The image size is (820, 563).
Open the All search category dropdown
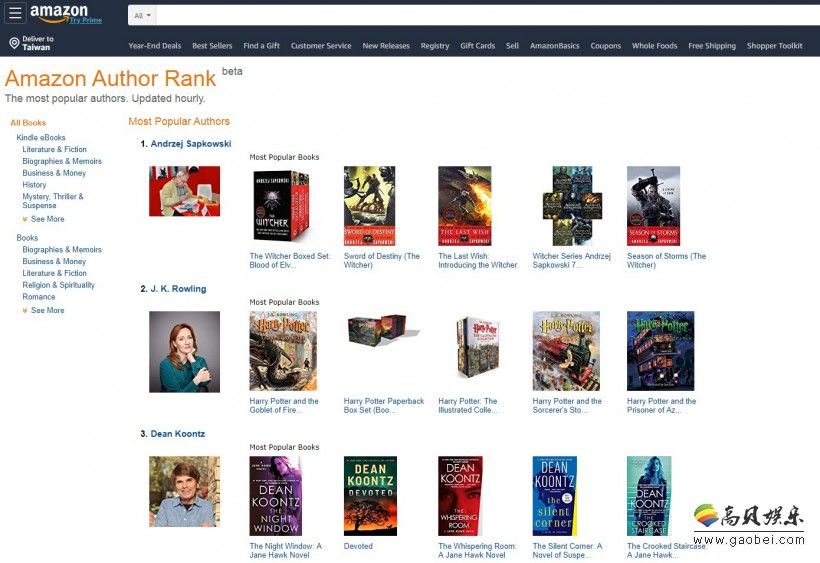pyautogui.click(x=142, y=16)
